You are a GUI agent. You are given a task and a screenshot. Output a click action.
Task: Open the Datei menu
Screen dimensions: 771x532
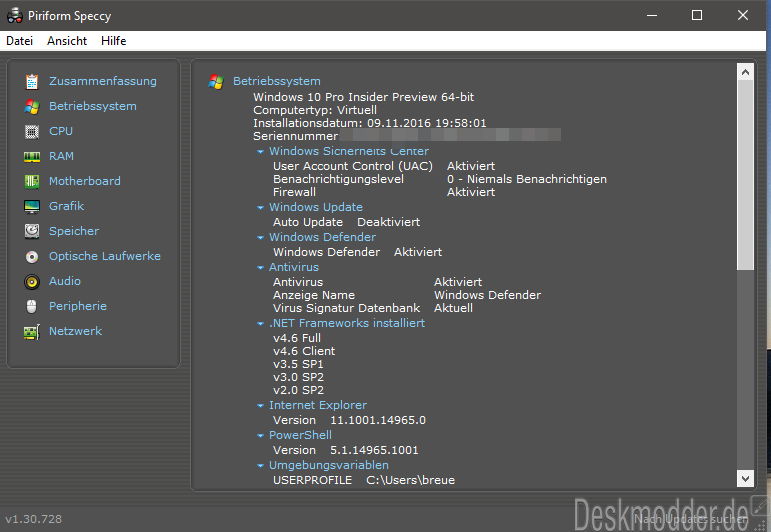click(20, 41)
